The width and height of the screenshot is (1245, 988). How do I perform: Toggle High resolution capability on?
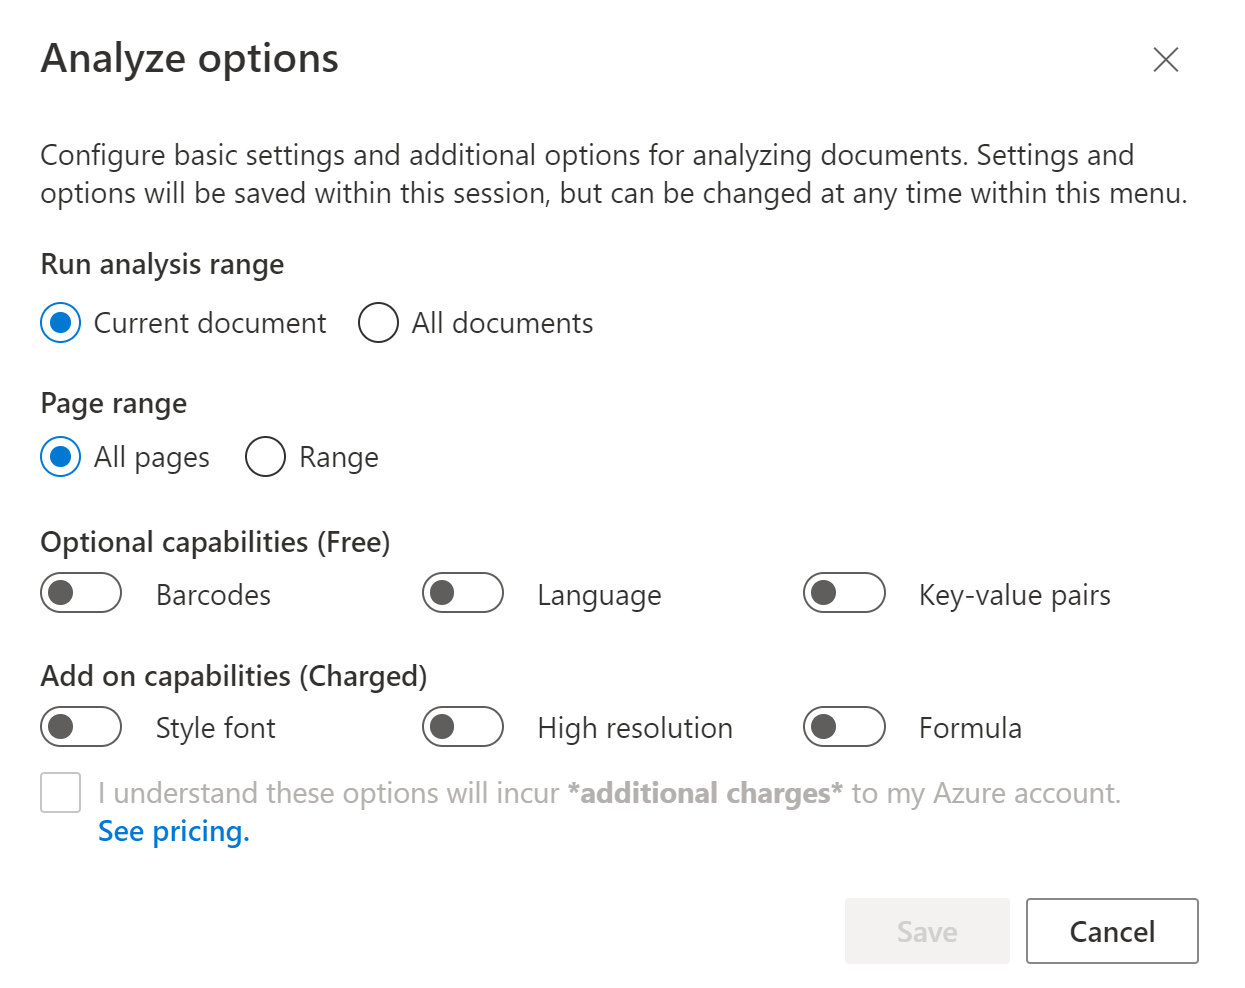pyautogui.click(x=462, y=727)
